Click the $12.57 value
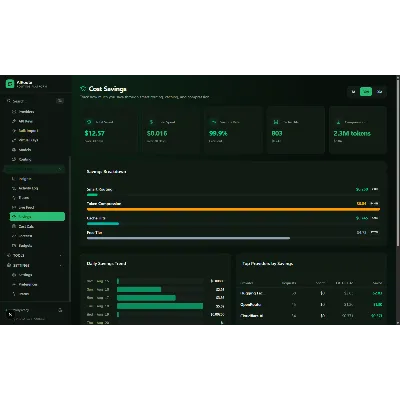 (x=95, y=133)
